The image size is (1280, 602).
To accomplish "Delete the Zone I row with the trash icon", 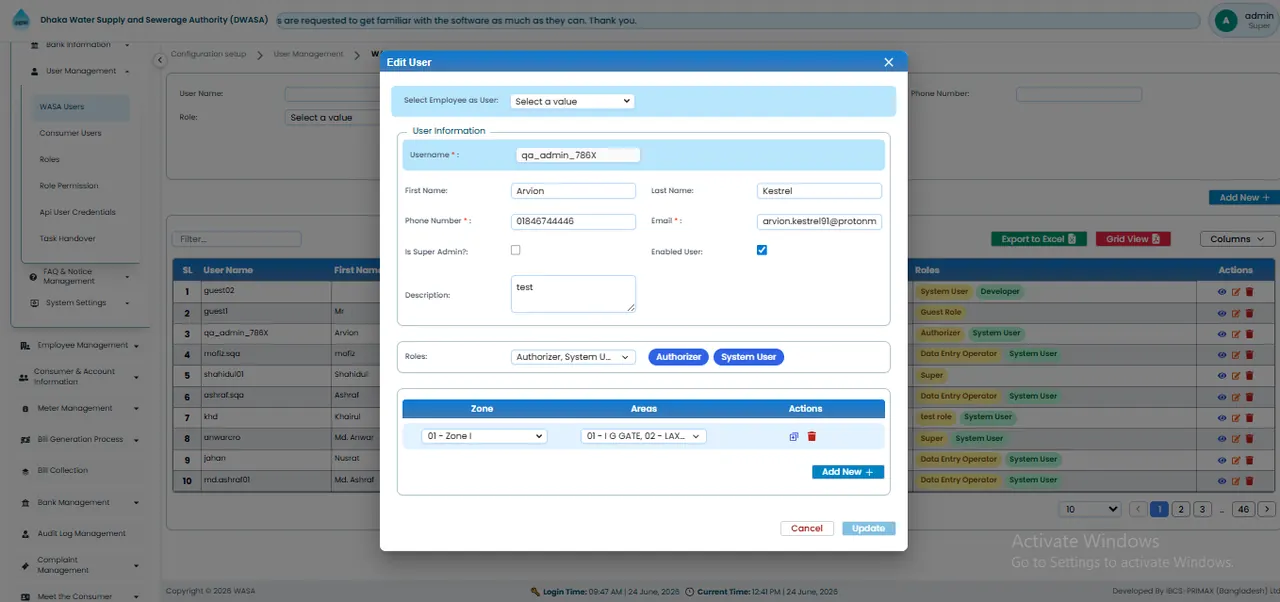I will click(812, 436).
